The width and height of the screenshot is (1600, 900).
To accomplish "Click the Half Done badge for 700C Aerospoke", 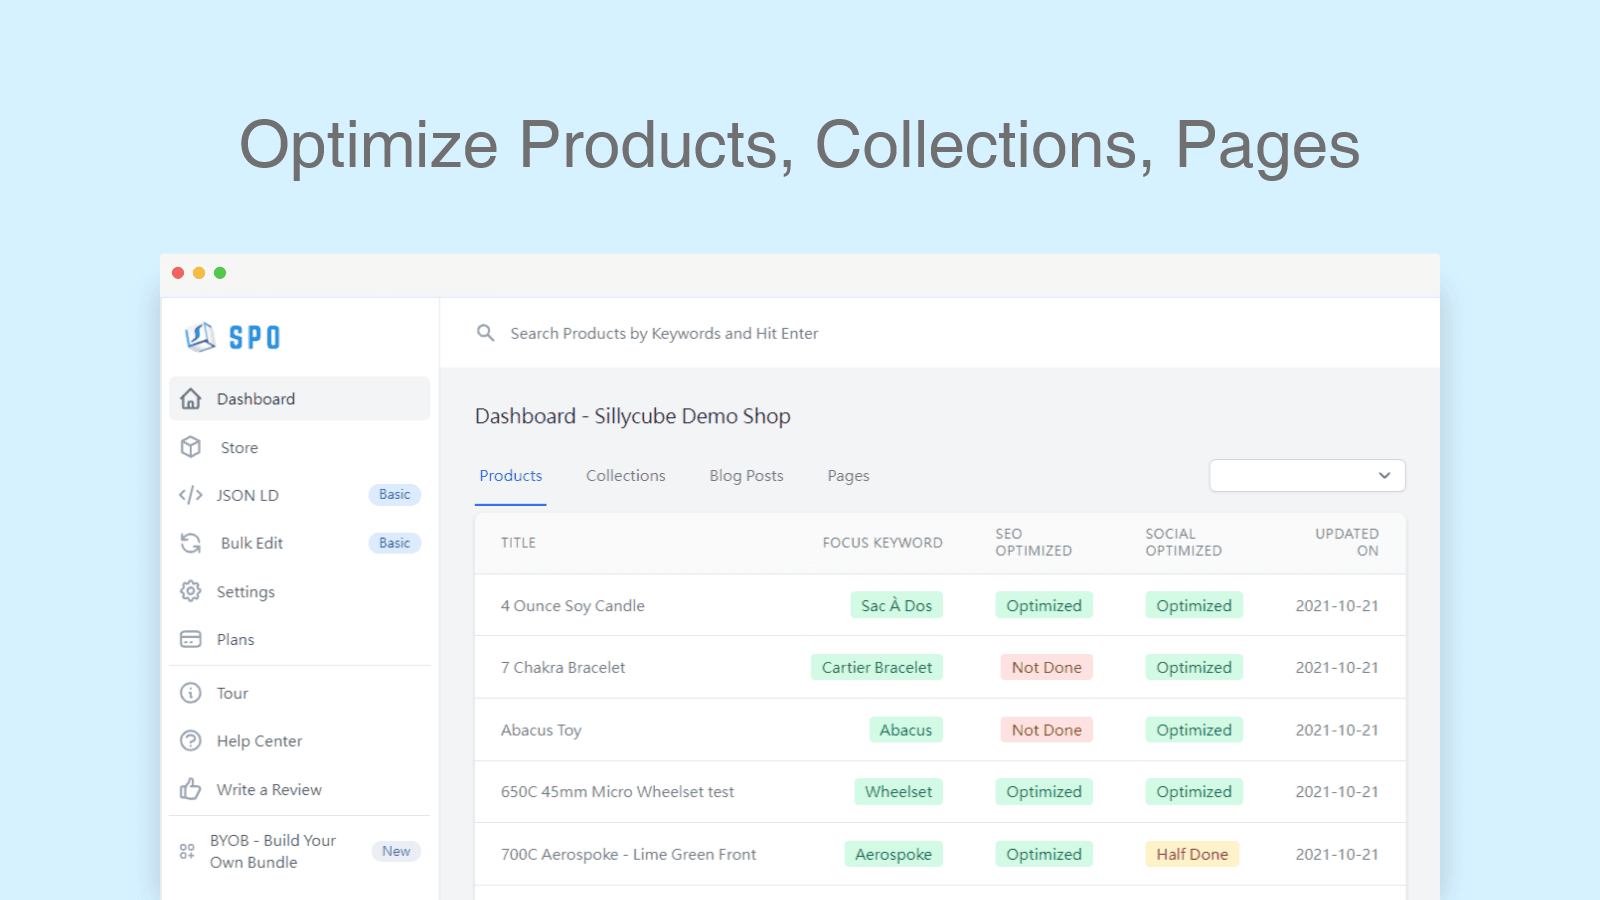I will 1192,854.
